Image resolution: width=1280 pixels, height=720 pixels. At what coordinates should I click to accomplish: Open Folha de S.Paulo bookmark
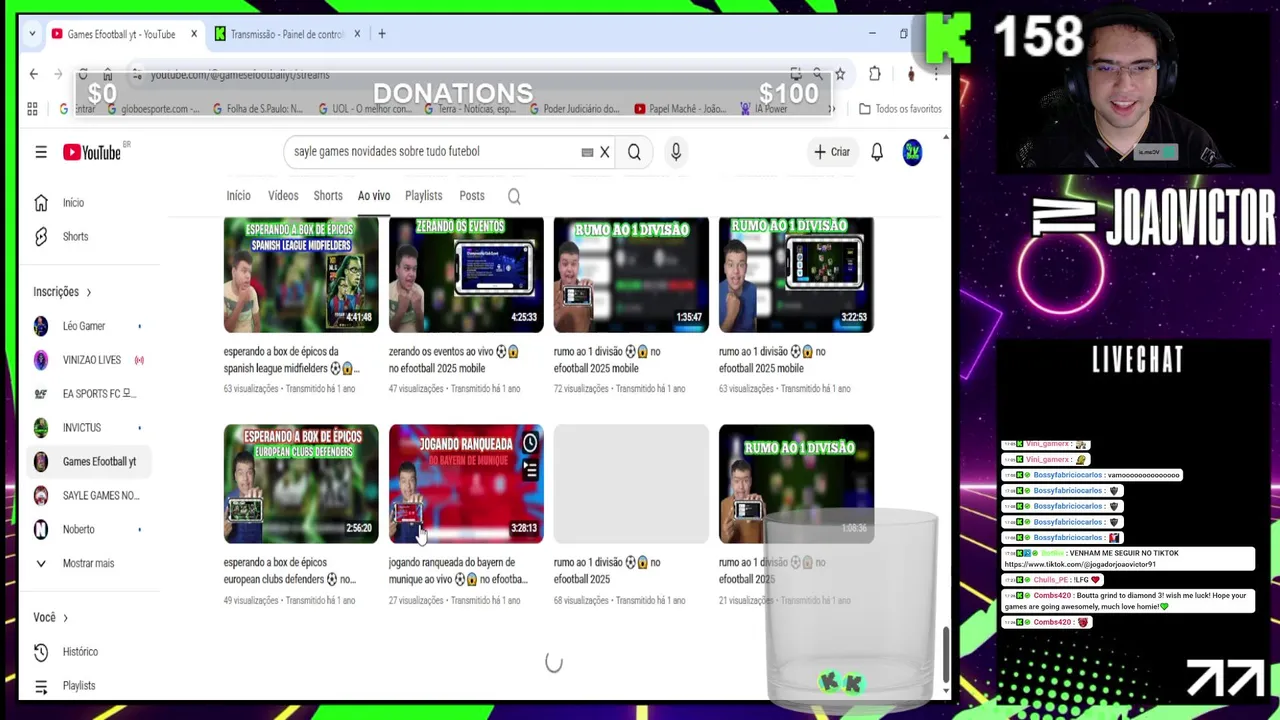click(x=260, y=109)
